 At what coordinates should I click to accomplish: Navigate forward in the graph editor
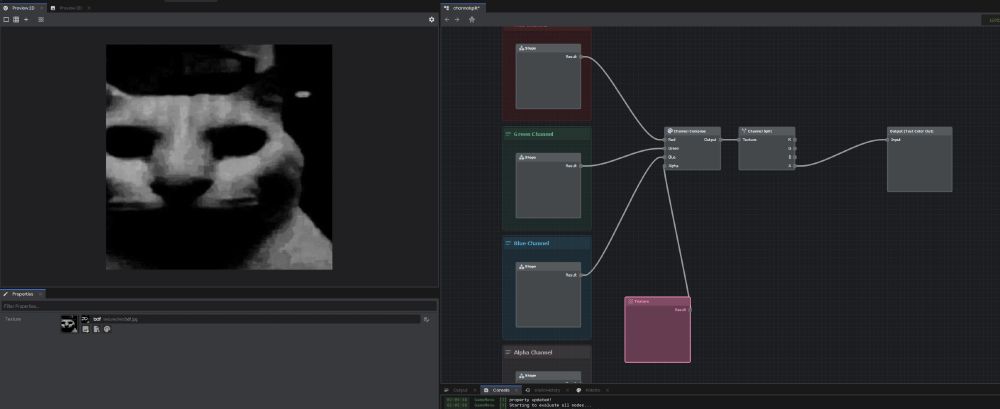457,20
